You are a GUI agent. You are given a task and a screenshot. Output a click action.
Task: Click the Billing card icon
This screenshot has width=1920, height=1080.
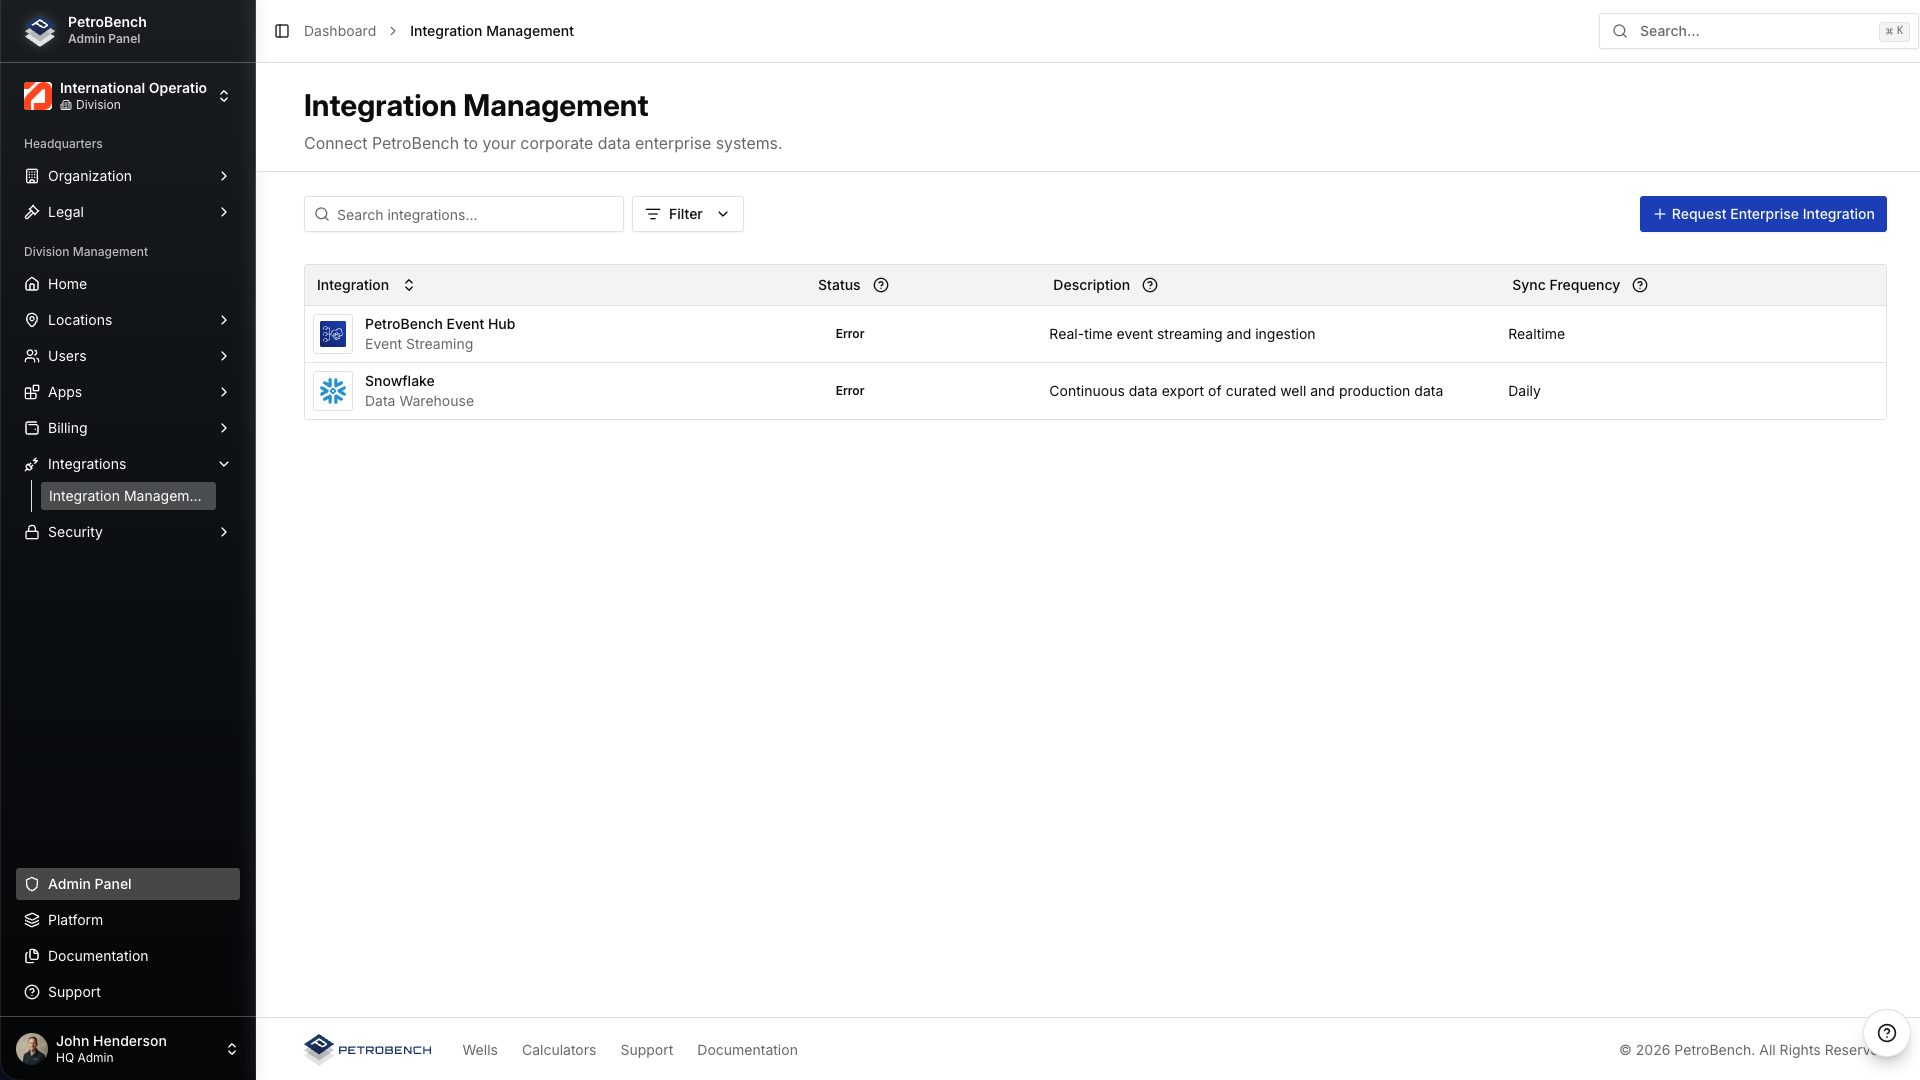[32, 428]
